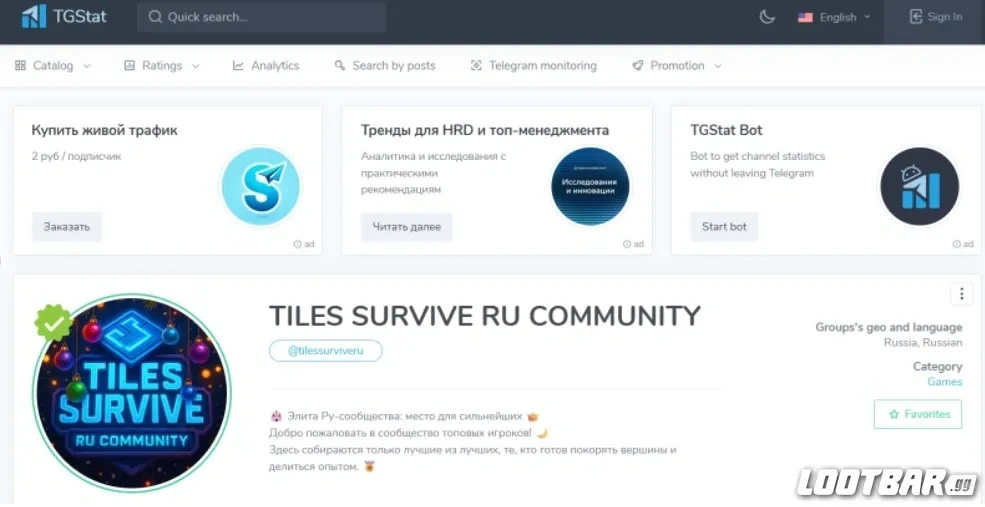
Task: Click the Заказать button
Action: (x=67, y=227)
